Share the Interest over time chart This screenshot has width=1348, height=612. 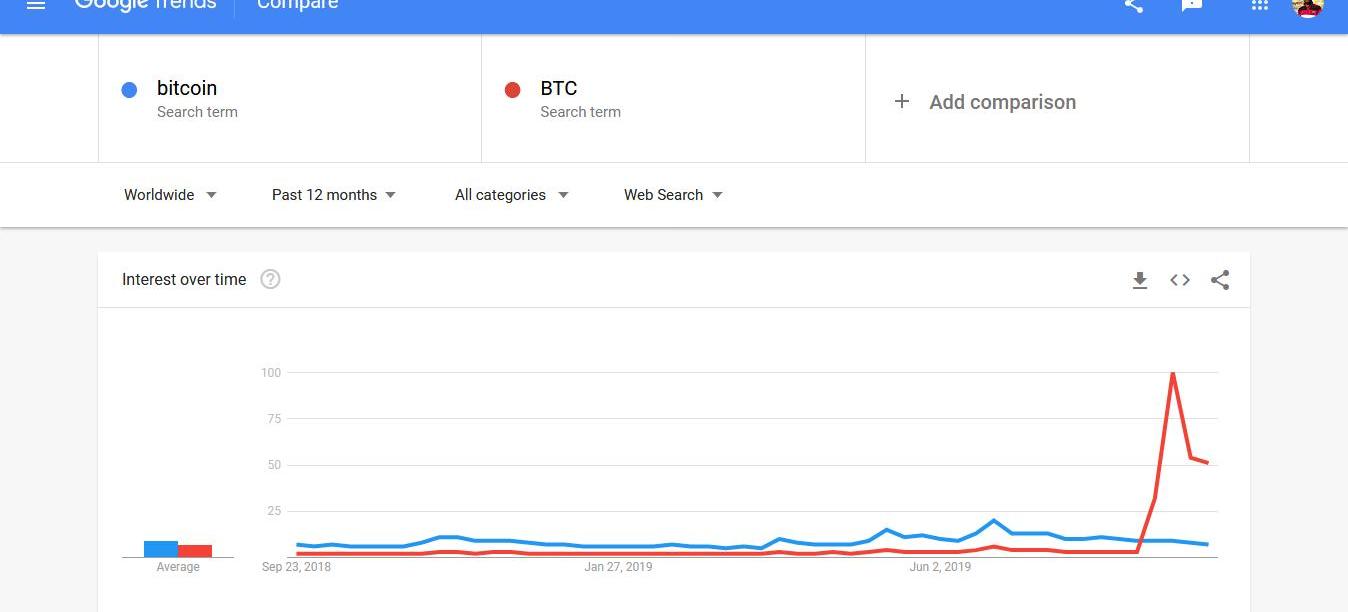[x=1220, y=281]
